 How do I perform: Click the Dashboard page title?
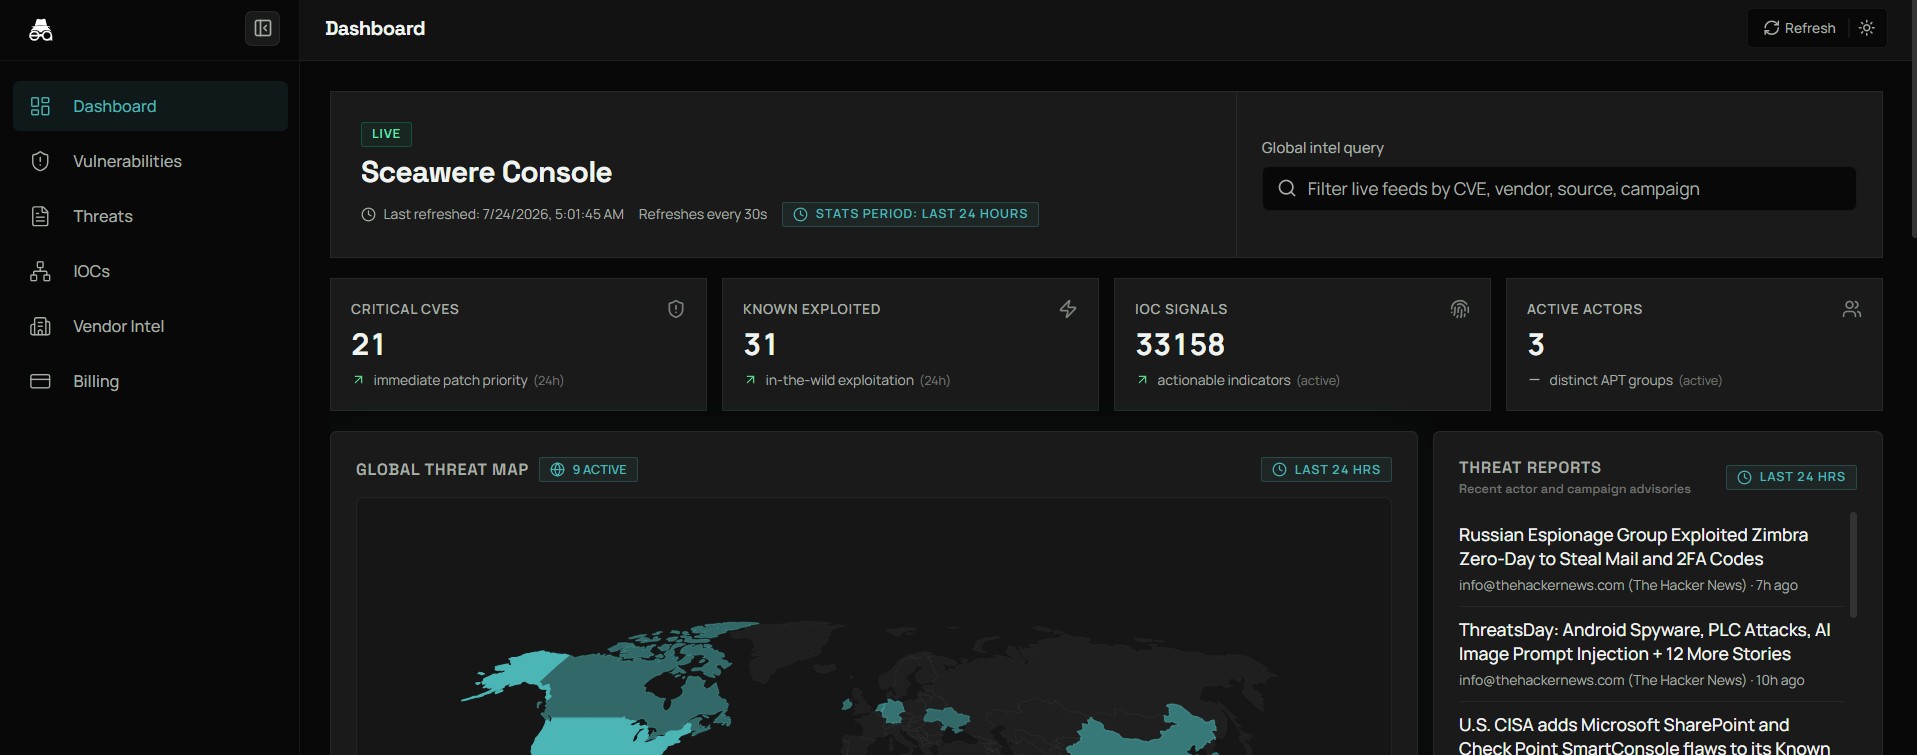[x=375, y=28]
